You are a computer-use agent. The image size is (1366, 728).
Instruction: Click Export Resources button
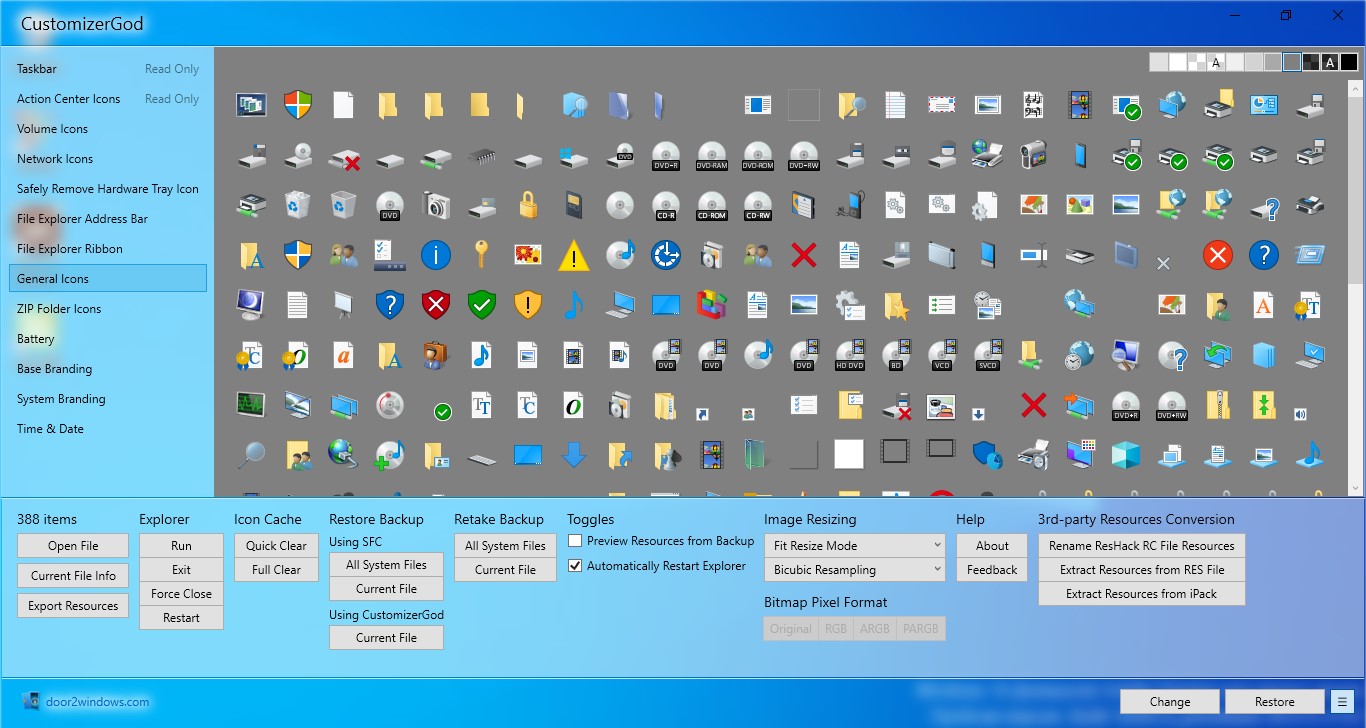click(73, 606)
